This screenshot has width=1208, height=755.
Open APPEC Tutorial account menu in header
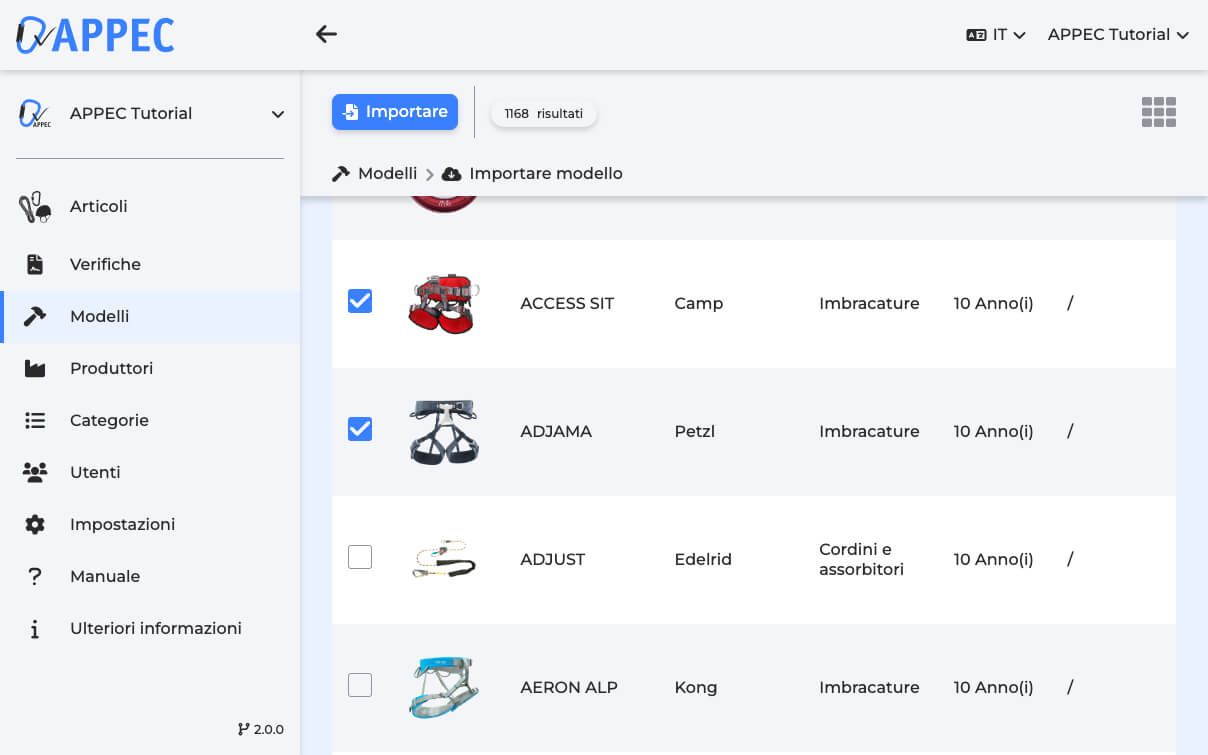[1117, 35]
